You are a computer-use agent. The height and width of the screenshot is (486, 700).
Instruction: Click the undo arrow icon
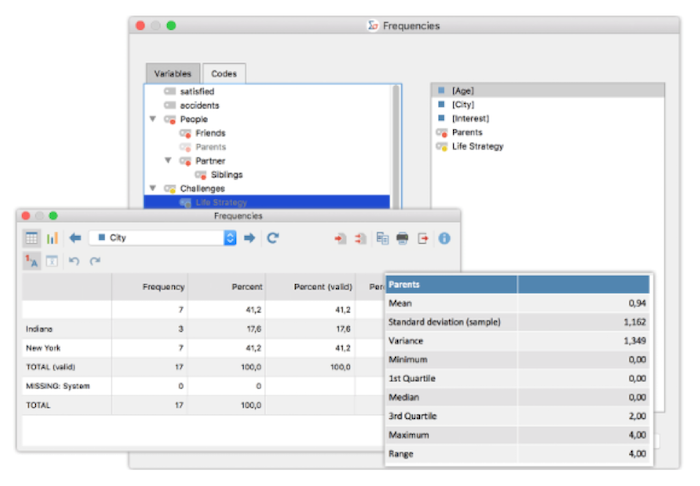[74, 261]
